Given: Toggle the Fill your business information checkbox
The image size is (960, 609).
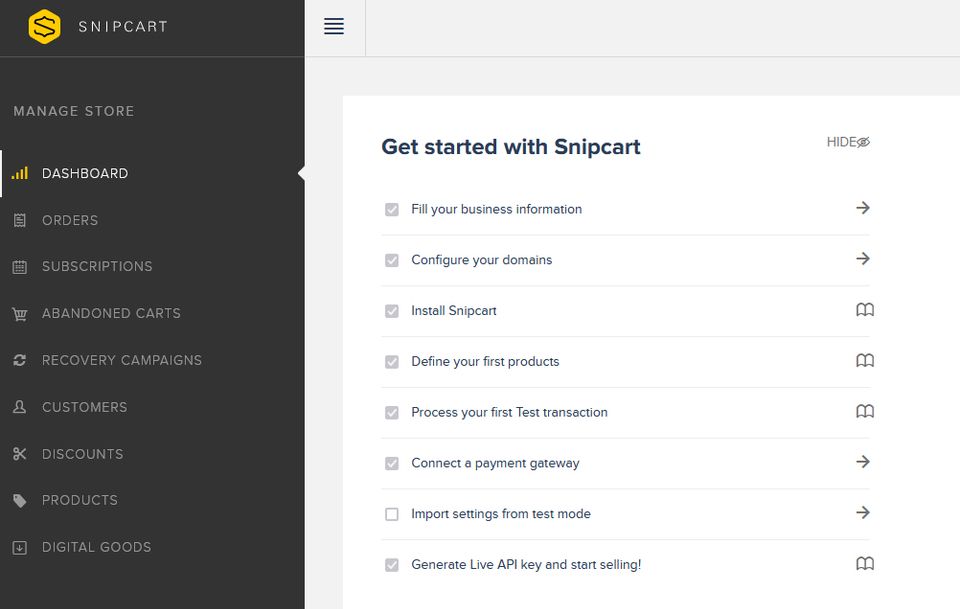Looking at the screenshot, I should point(391,209).
